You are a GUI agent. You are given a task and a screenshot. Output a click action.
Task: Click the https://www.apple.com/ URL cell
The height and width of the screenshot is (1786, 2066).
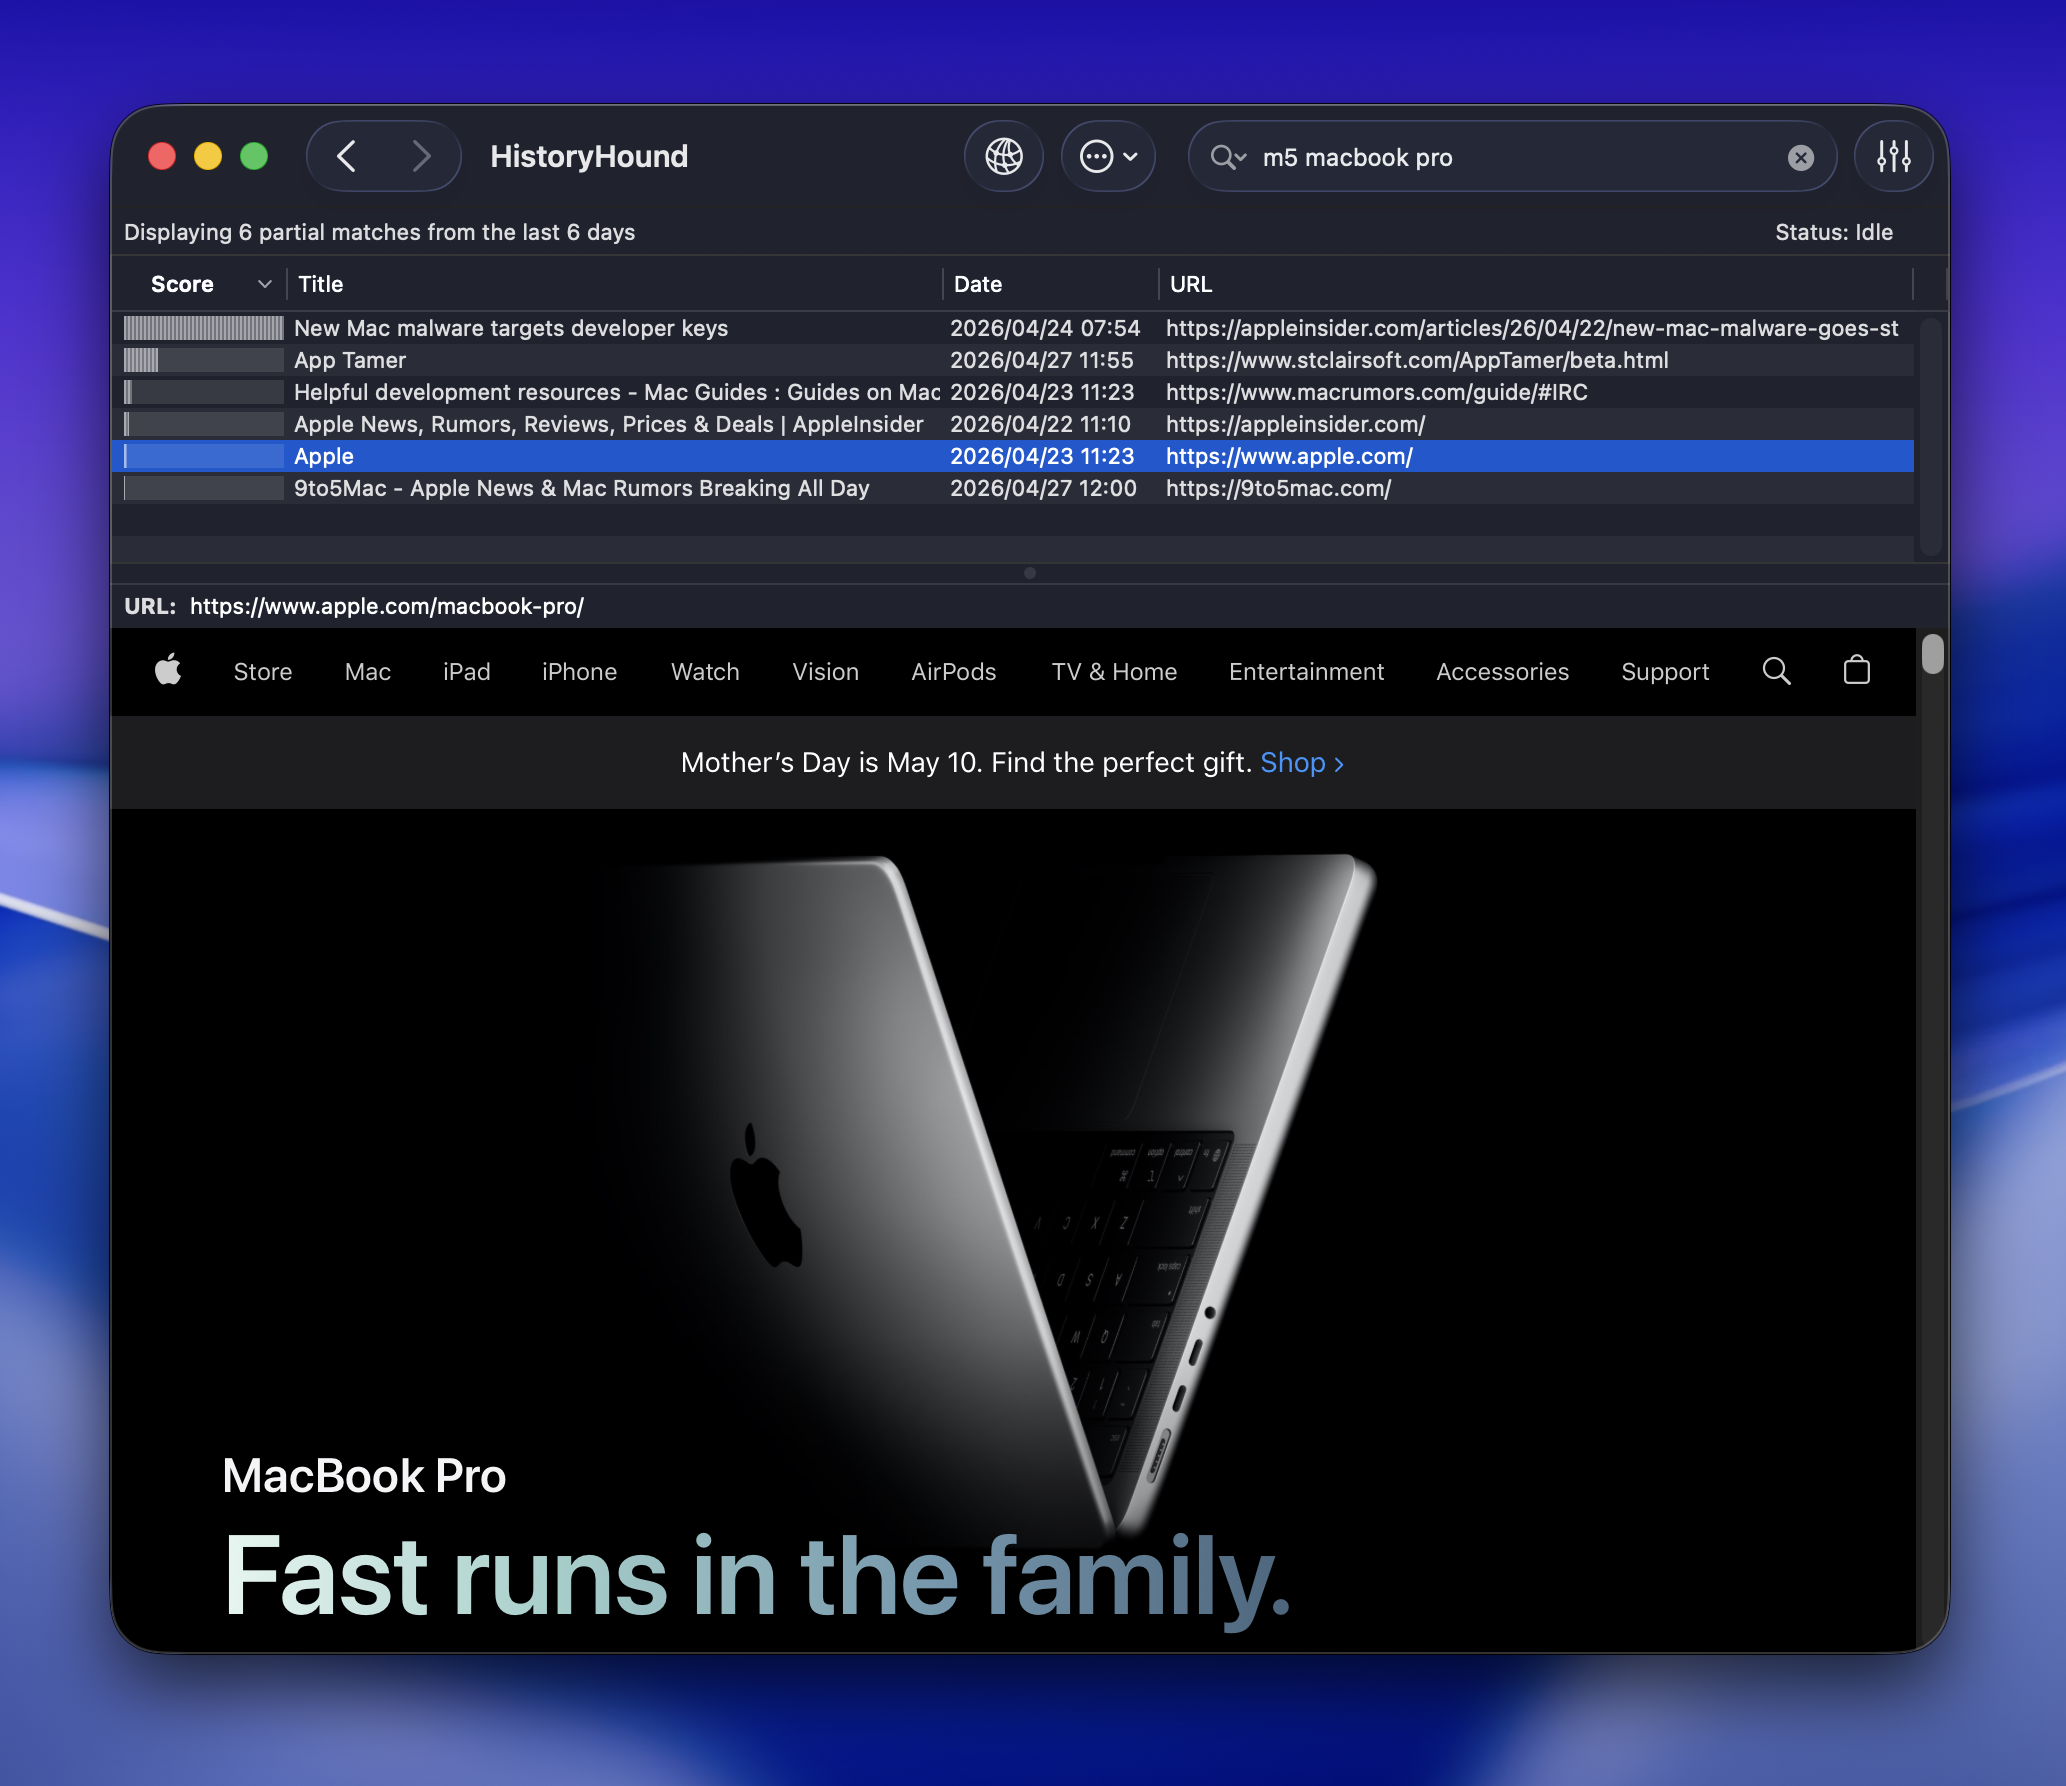(x=1290, y=456)
